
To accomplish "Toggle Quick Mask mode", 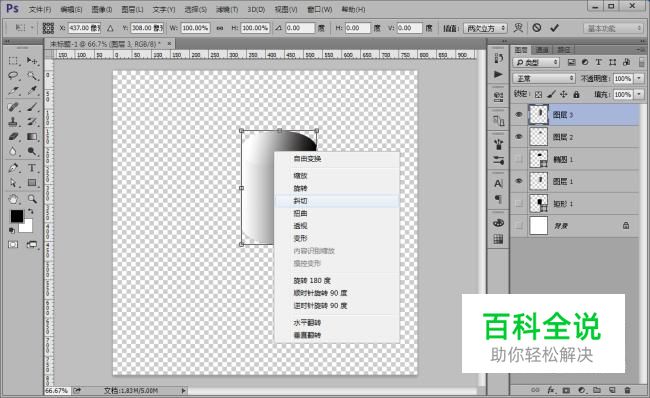I will pos(13,245).
